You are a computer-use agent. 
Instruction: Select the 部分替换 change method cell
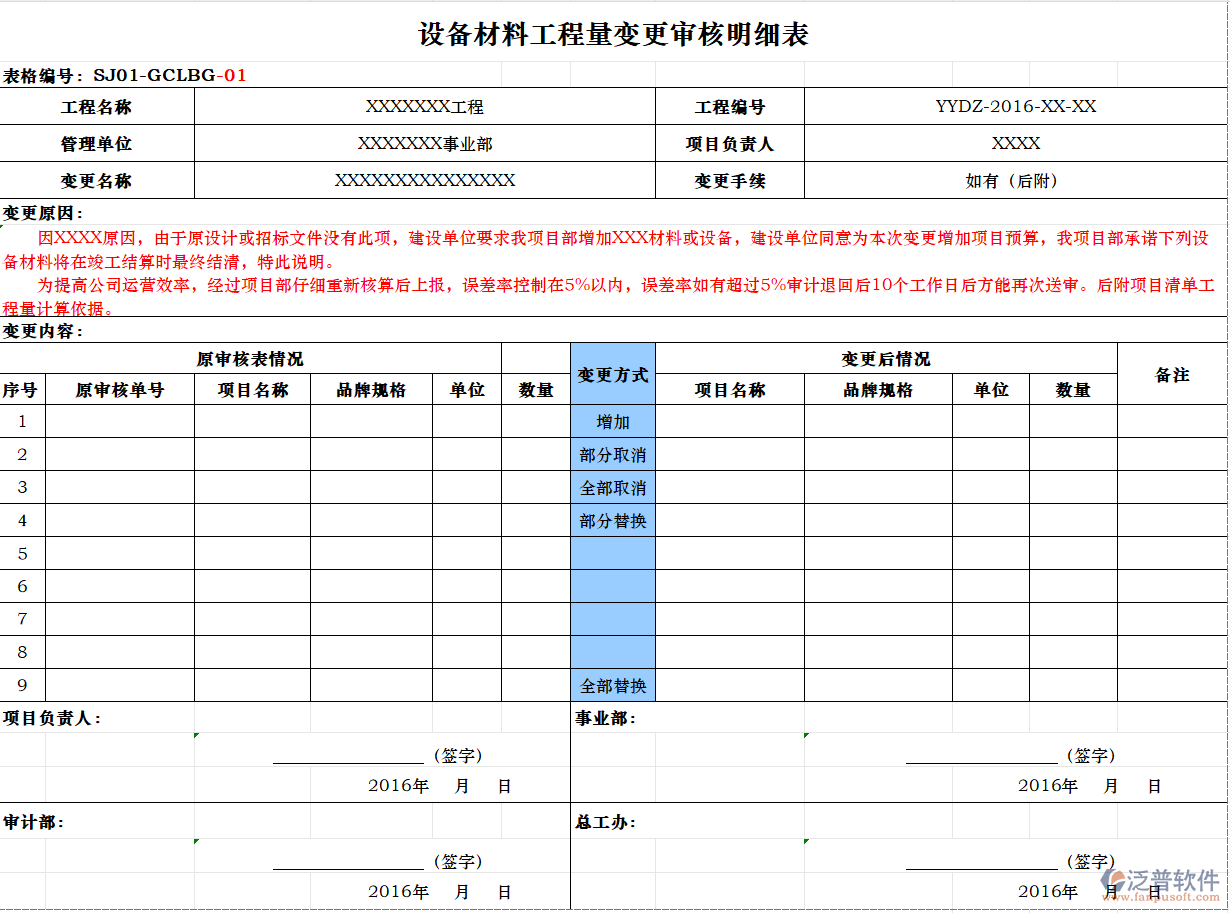click(614, 521)
